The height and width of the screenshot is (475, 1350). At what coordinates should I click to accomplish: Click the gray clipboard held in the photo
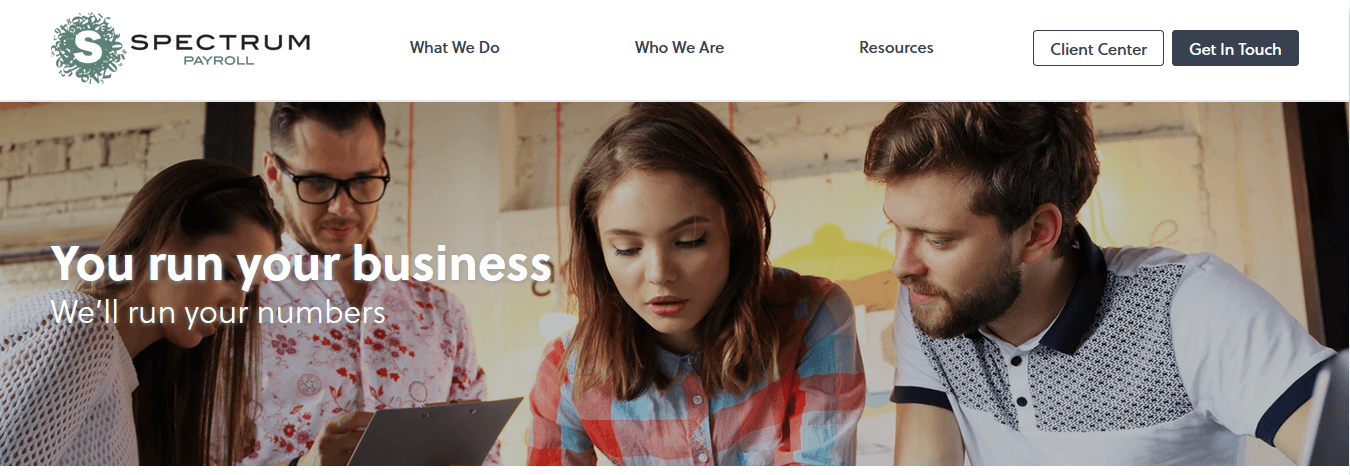(435, 432)
